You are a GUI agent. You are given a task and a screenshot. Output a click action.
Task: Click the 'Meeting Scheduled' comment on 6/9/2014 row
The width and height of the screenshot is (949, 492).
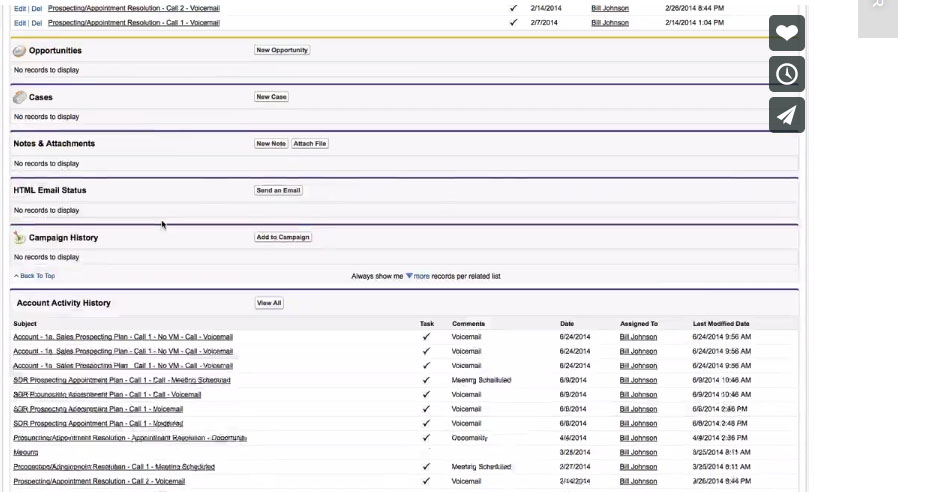pos(481,381)
